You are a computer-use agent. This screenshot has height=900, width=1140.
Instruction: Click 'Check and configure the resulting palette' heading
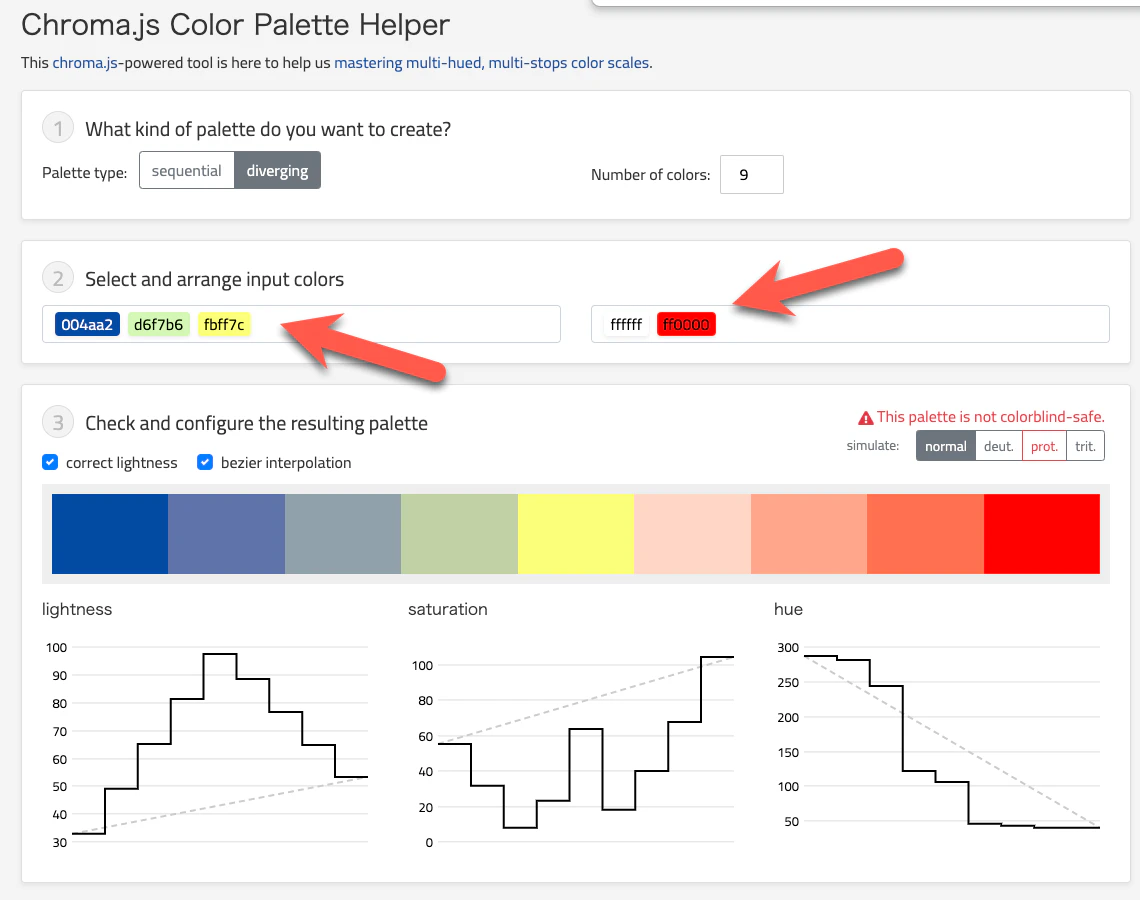coord(257,423)
